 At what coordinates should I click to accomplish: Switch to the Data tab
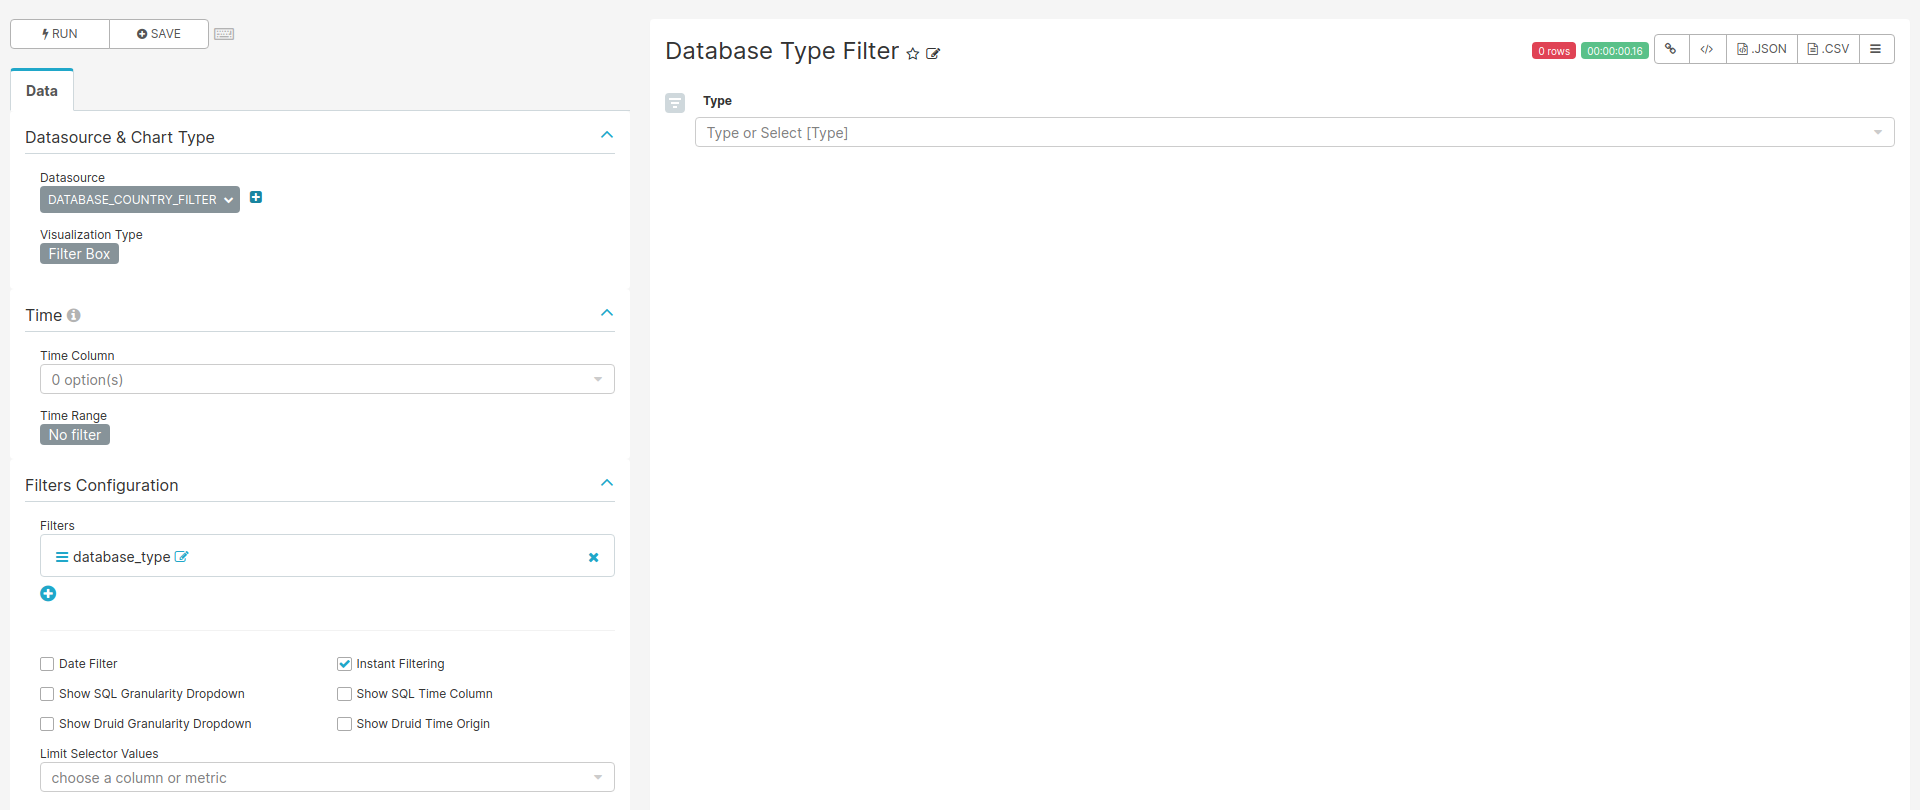(42, 91)
